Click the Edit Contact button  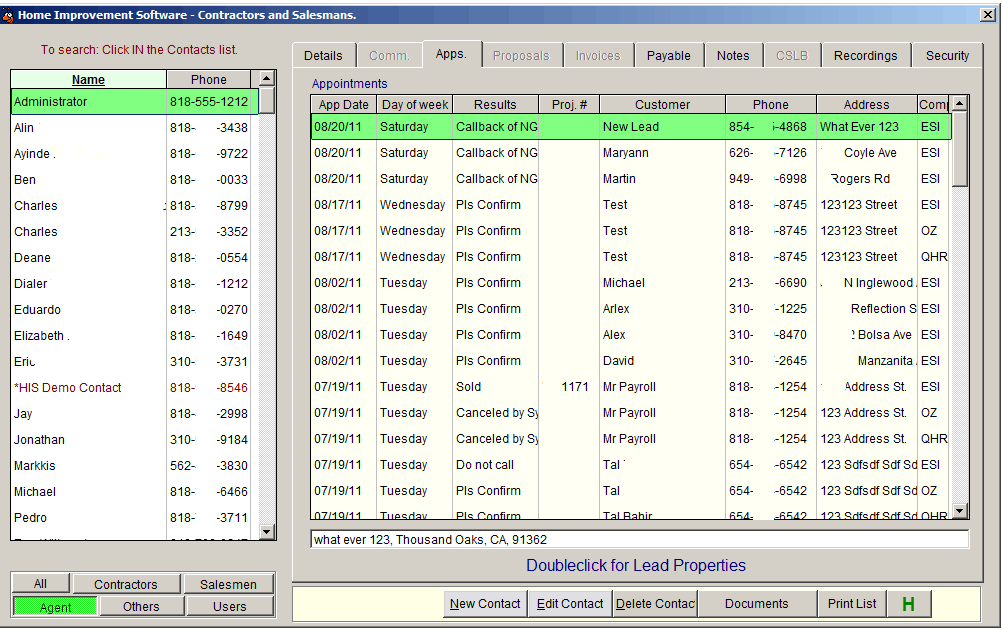[570, 604]
